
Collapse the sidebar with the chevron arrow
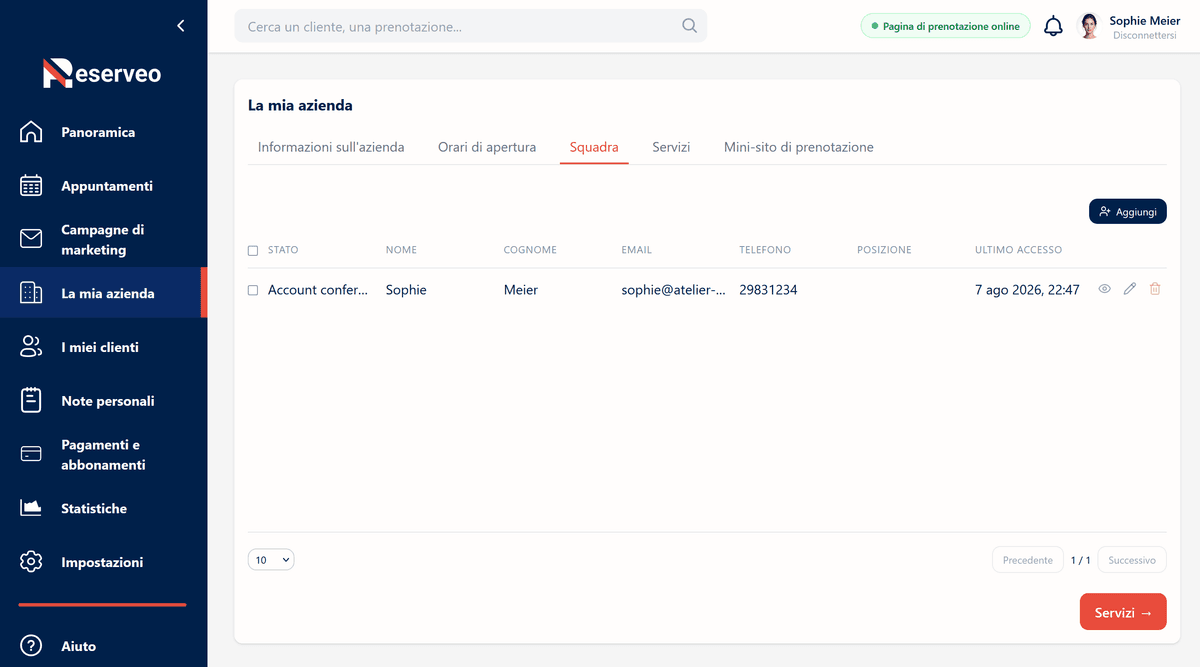180,26
